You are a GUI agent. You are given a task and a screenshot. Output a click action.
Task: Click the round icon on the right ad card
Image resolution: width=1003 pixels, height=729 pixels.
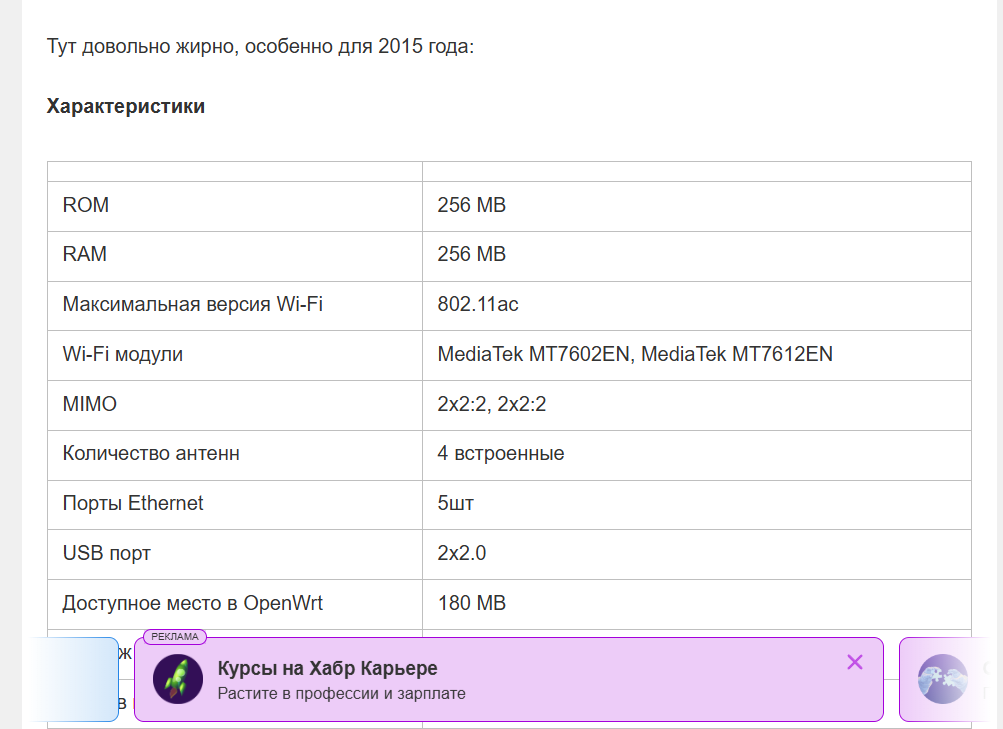point(942,679)
